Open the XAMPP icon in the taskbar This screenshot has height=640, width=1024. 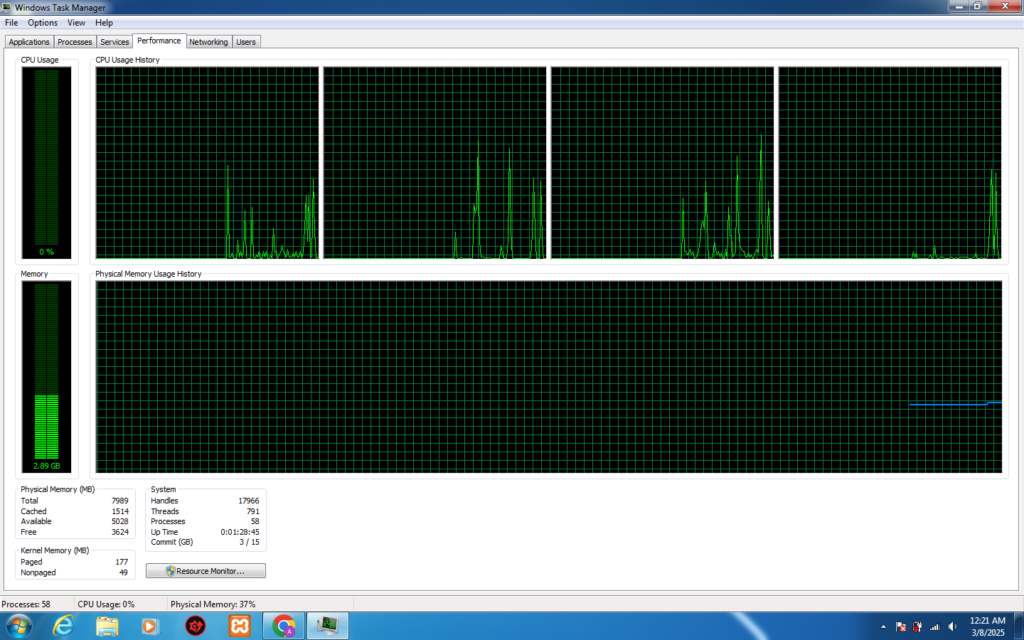click(240, 626)
